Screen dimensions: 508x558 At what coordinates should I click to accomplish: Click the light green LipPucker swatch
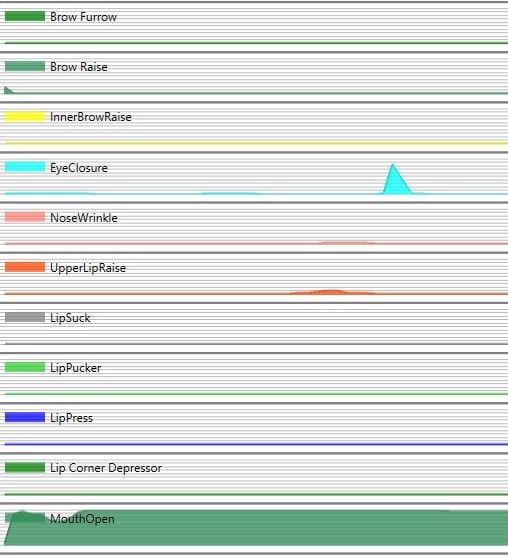(25, 367)
